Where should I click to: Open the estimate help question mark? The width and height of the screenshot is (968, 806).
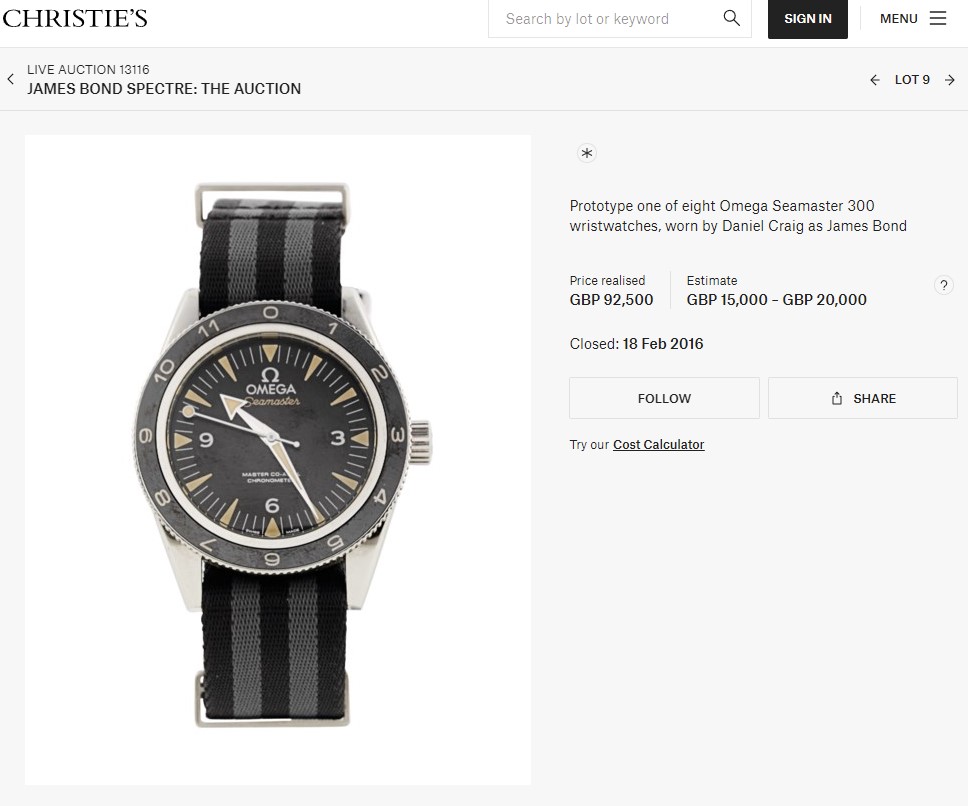click(x=943, y=285)
